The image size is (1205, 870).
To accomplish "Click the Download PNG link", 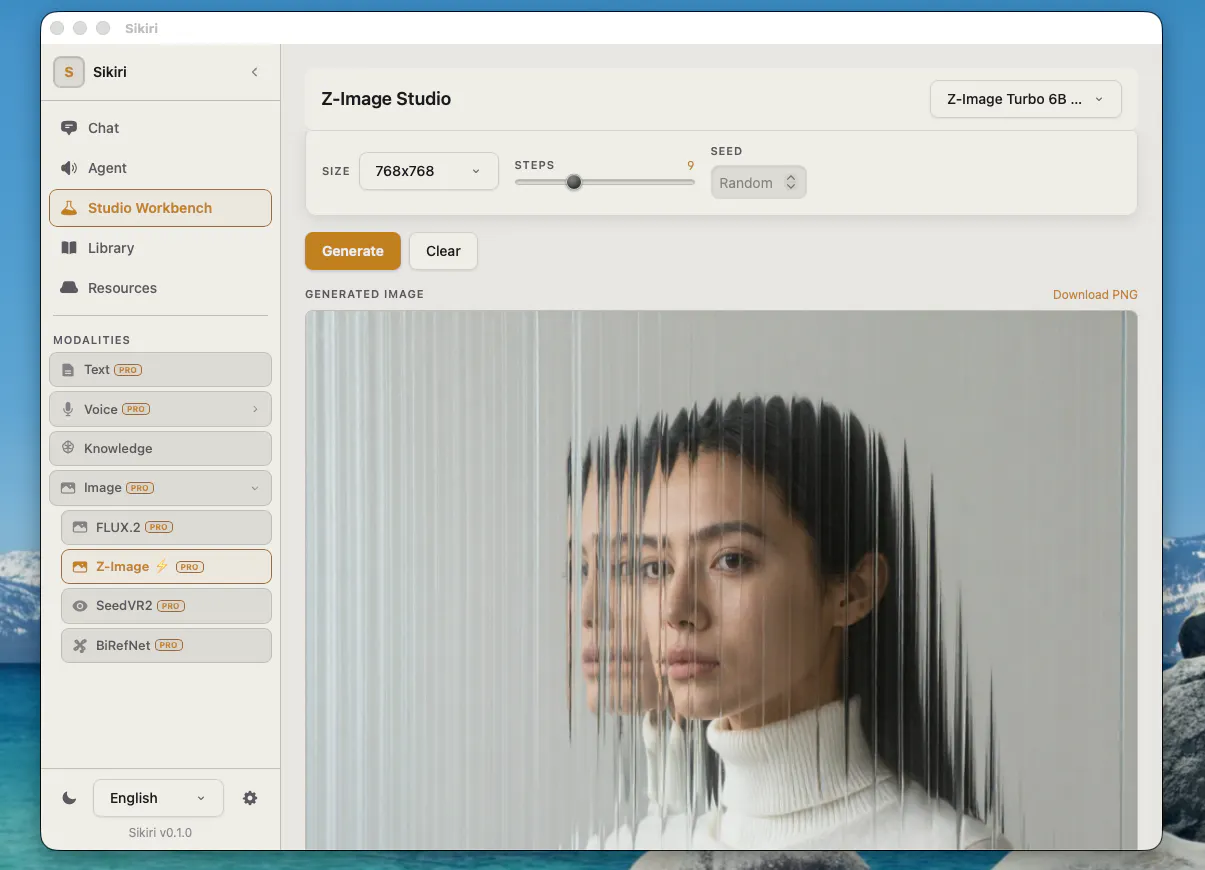I will pyautogui.click(x=1095, y=295).
